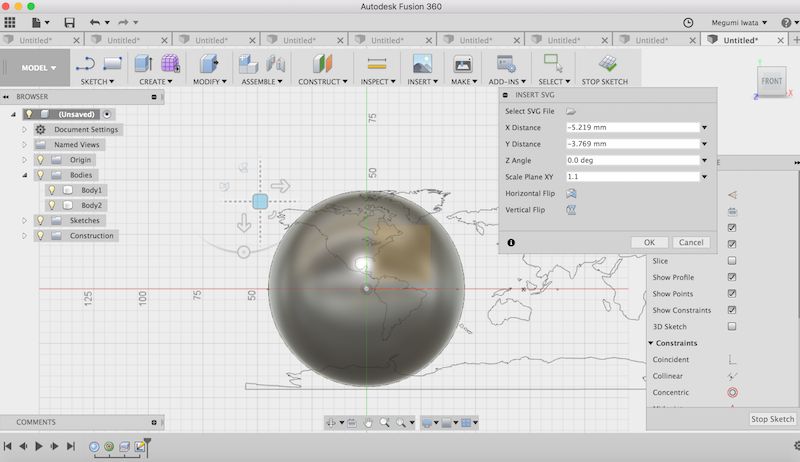
Task: Toggle the Vertical Flip icon
Action: 571,210
